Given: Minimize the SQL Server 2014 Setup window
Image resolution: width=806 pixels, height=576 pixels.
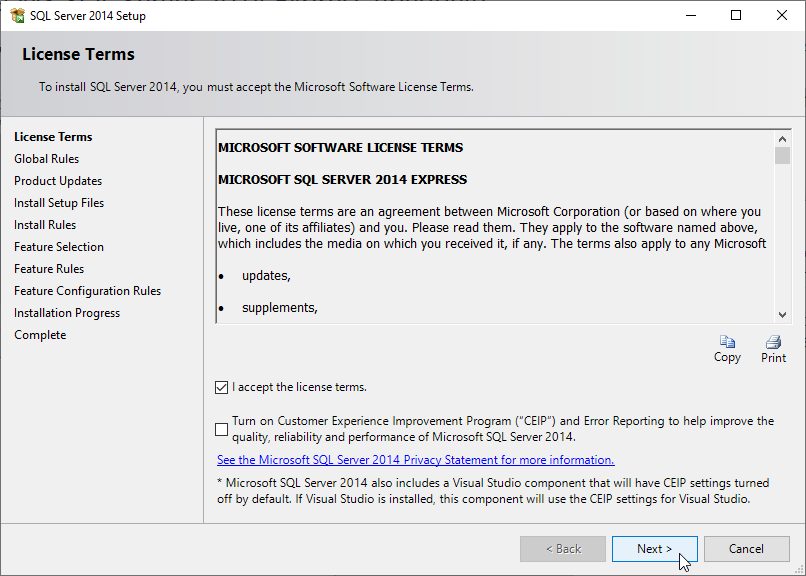Looking at the screenshot, I should pos(690,16).
